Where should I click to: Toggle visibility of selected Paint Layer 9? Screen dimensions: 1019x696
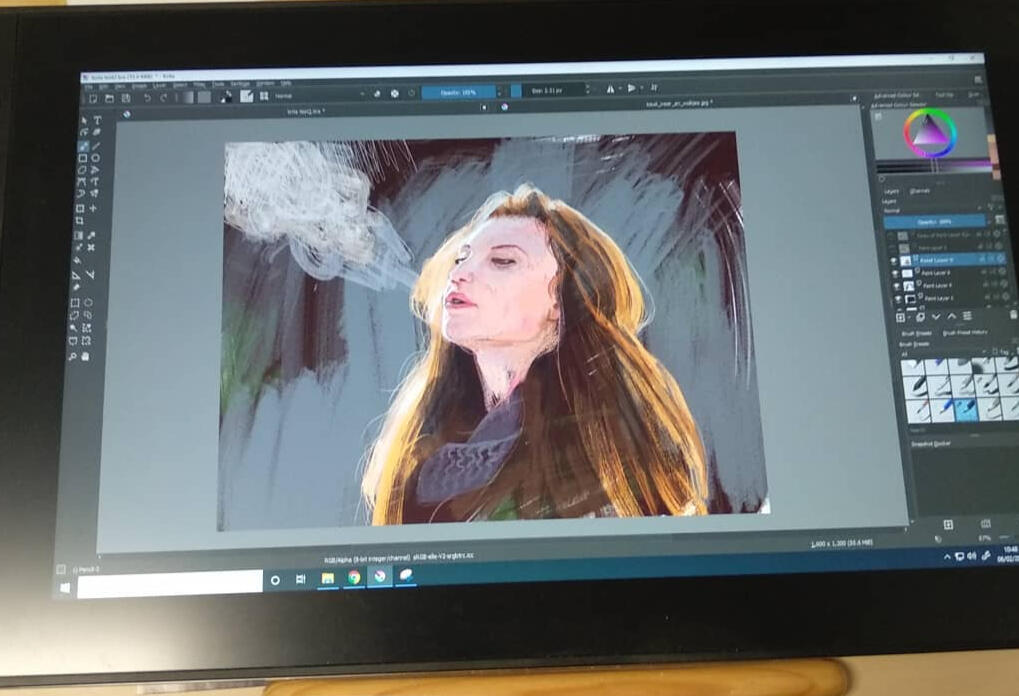click(894, 261)
